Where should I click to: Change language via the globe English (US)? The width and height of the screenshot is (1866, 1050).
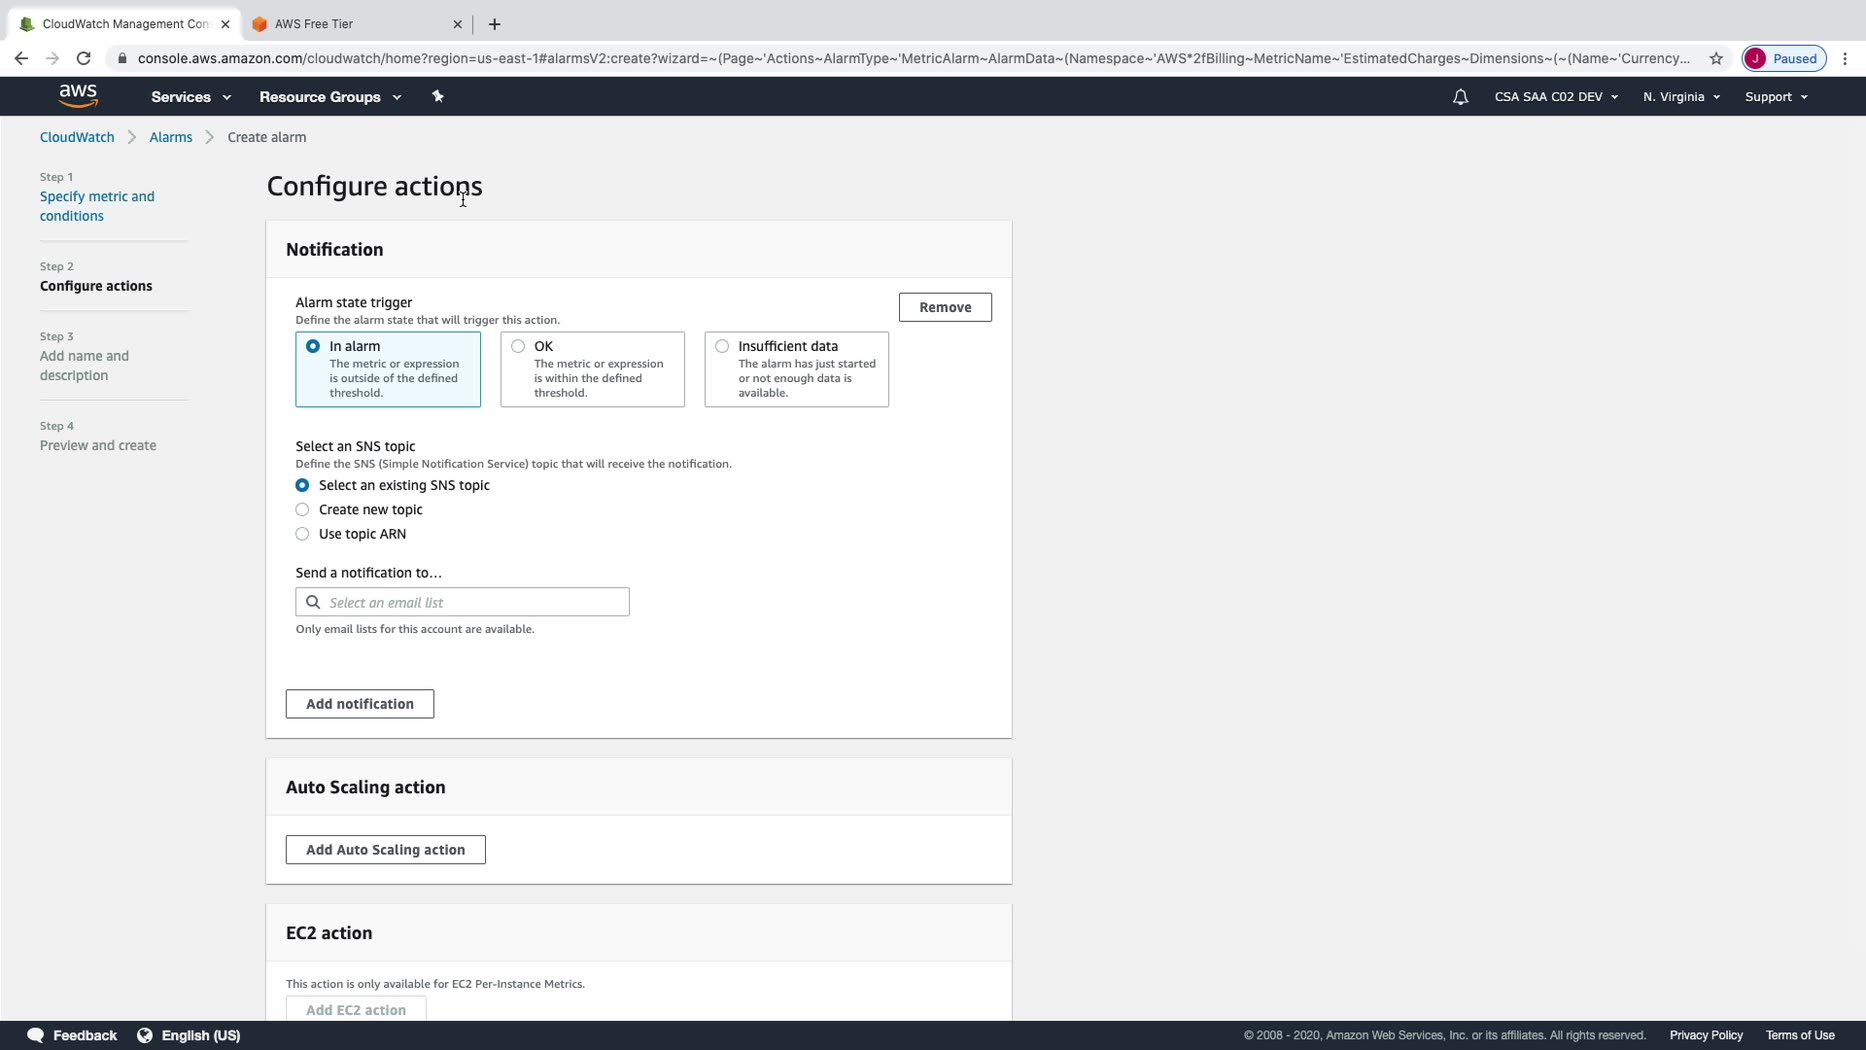click(189, 1035)
